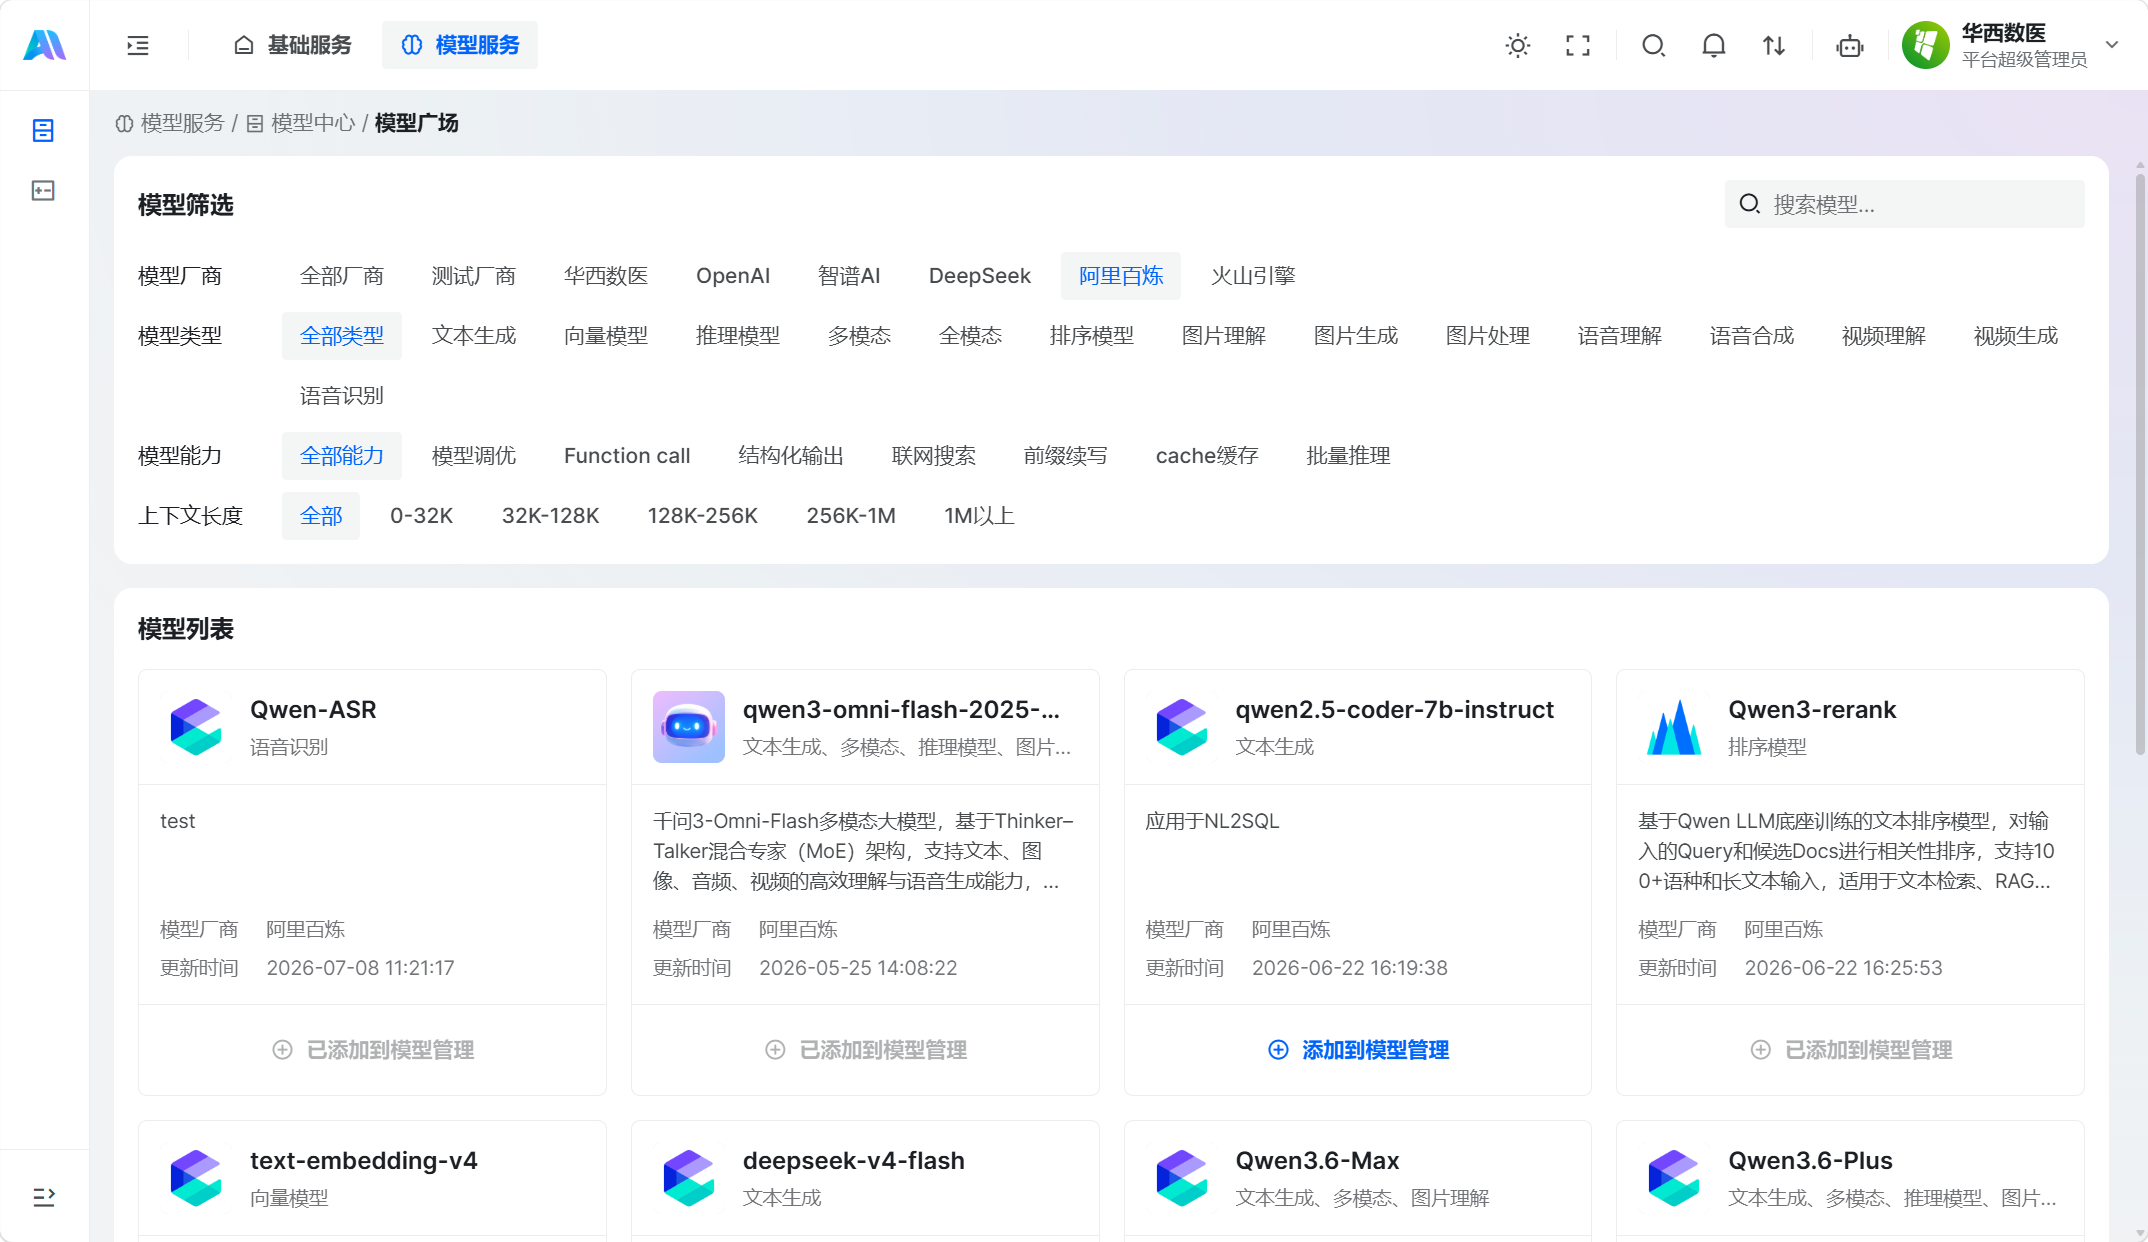Viewport: 2148px width, 1242px height.
Task: Click the Qwen3.6-Plus model logo
Action: tap(1674, 1178)
